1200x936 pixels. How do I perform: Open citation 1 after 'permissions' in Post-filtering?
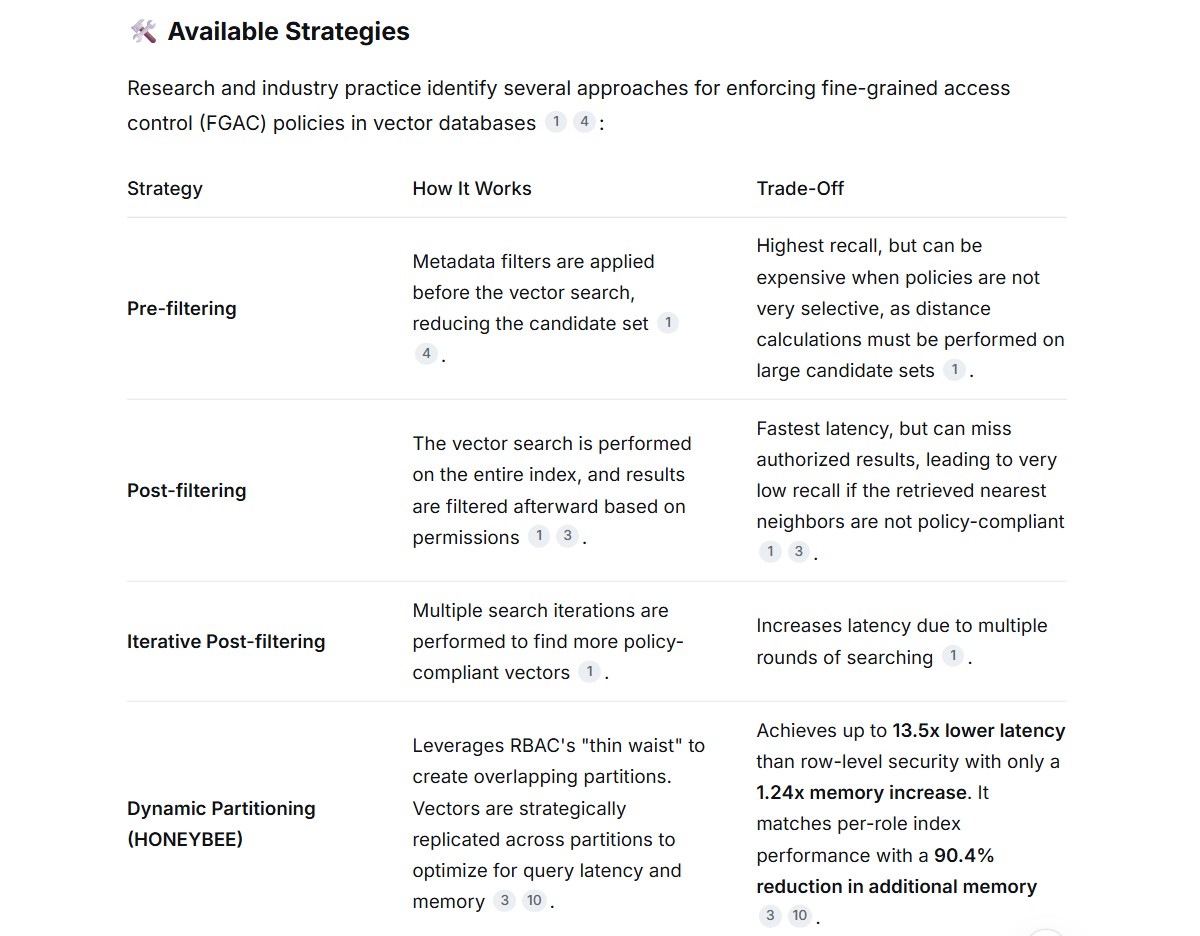click(x=539, y=536)
